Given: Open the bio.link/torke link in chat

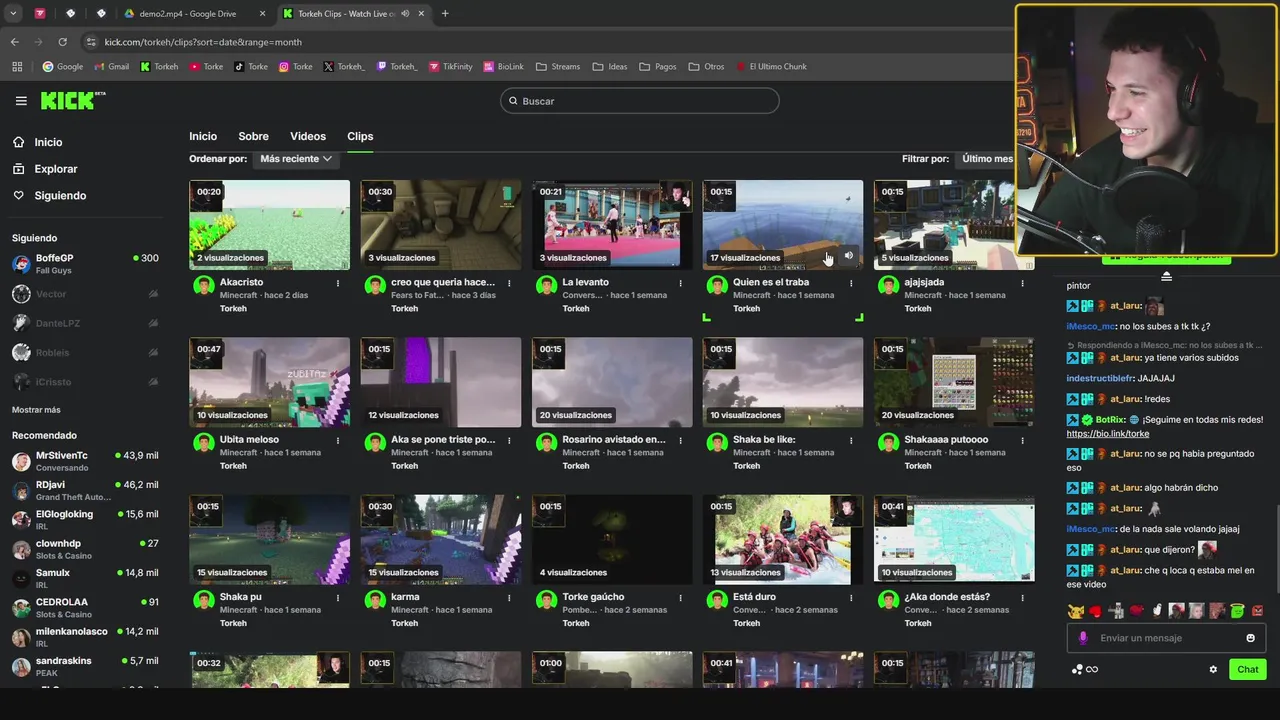Looking at the screenshot, I should coord(1108,434).
